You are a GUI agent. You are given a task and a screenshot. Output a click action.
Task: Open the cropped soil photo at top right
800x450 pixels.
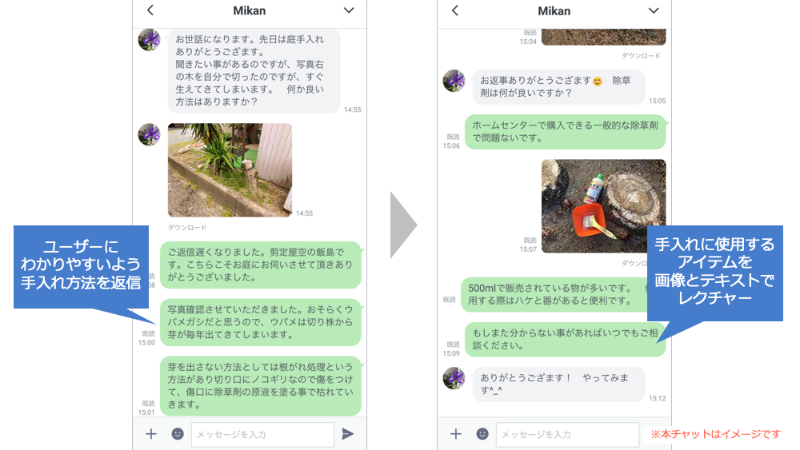click(604, 37)
